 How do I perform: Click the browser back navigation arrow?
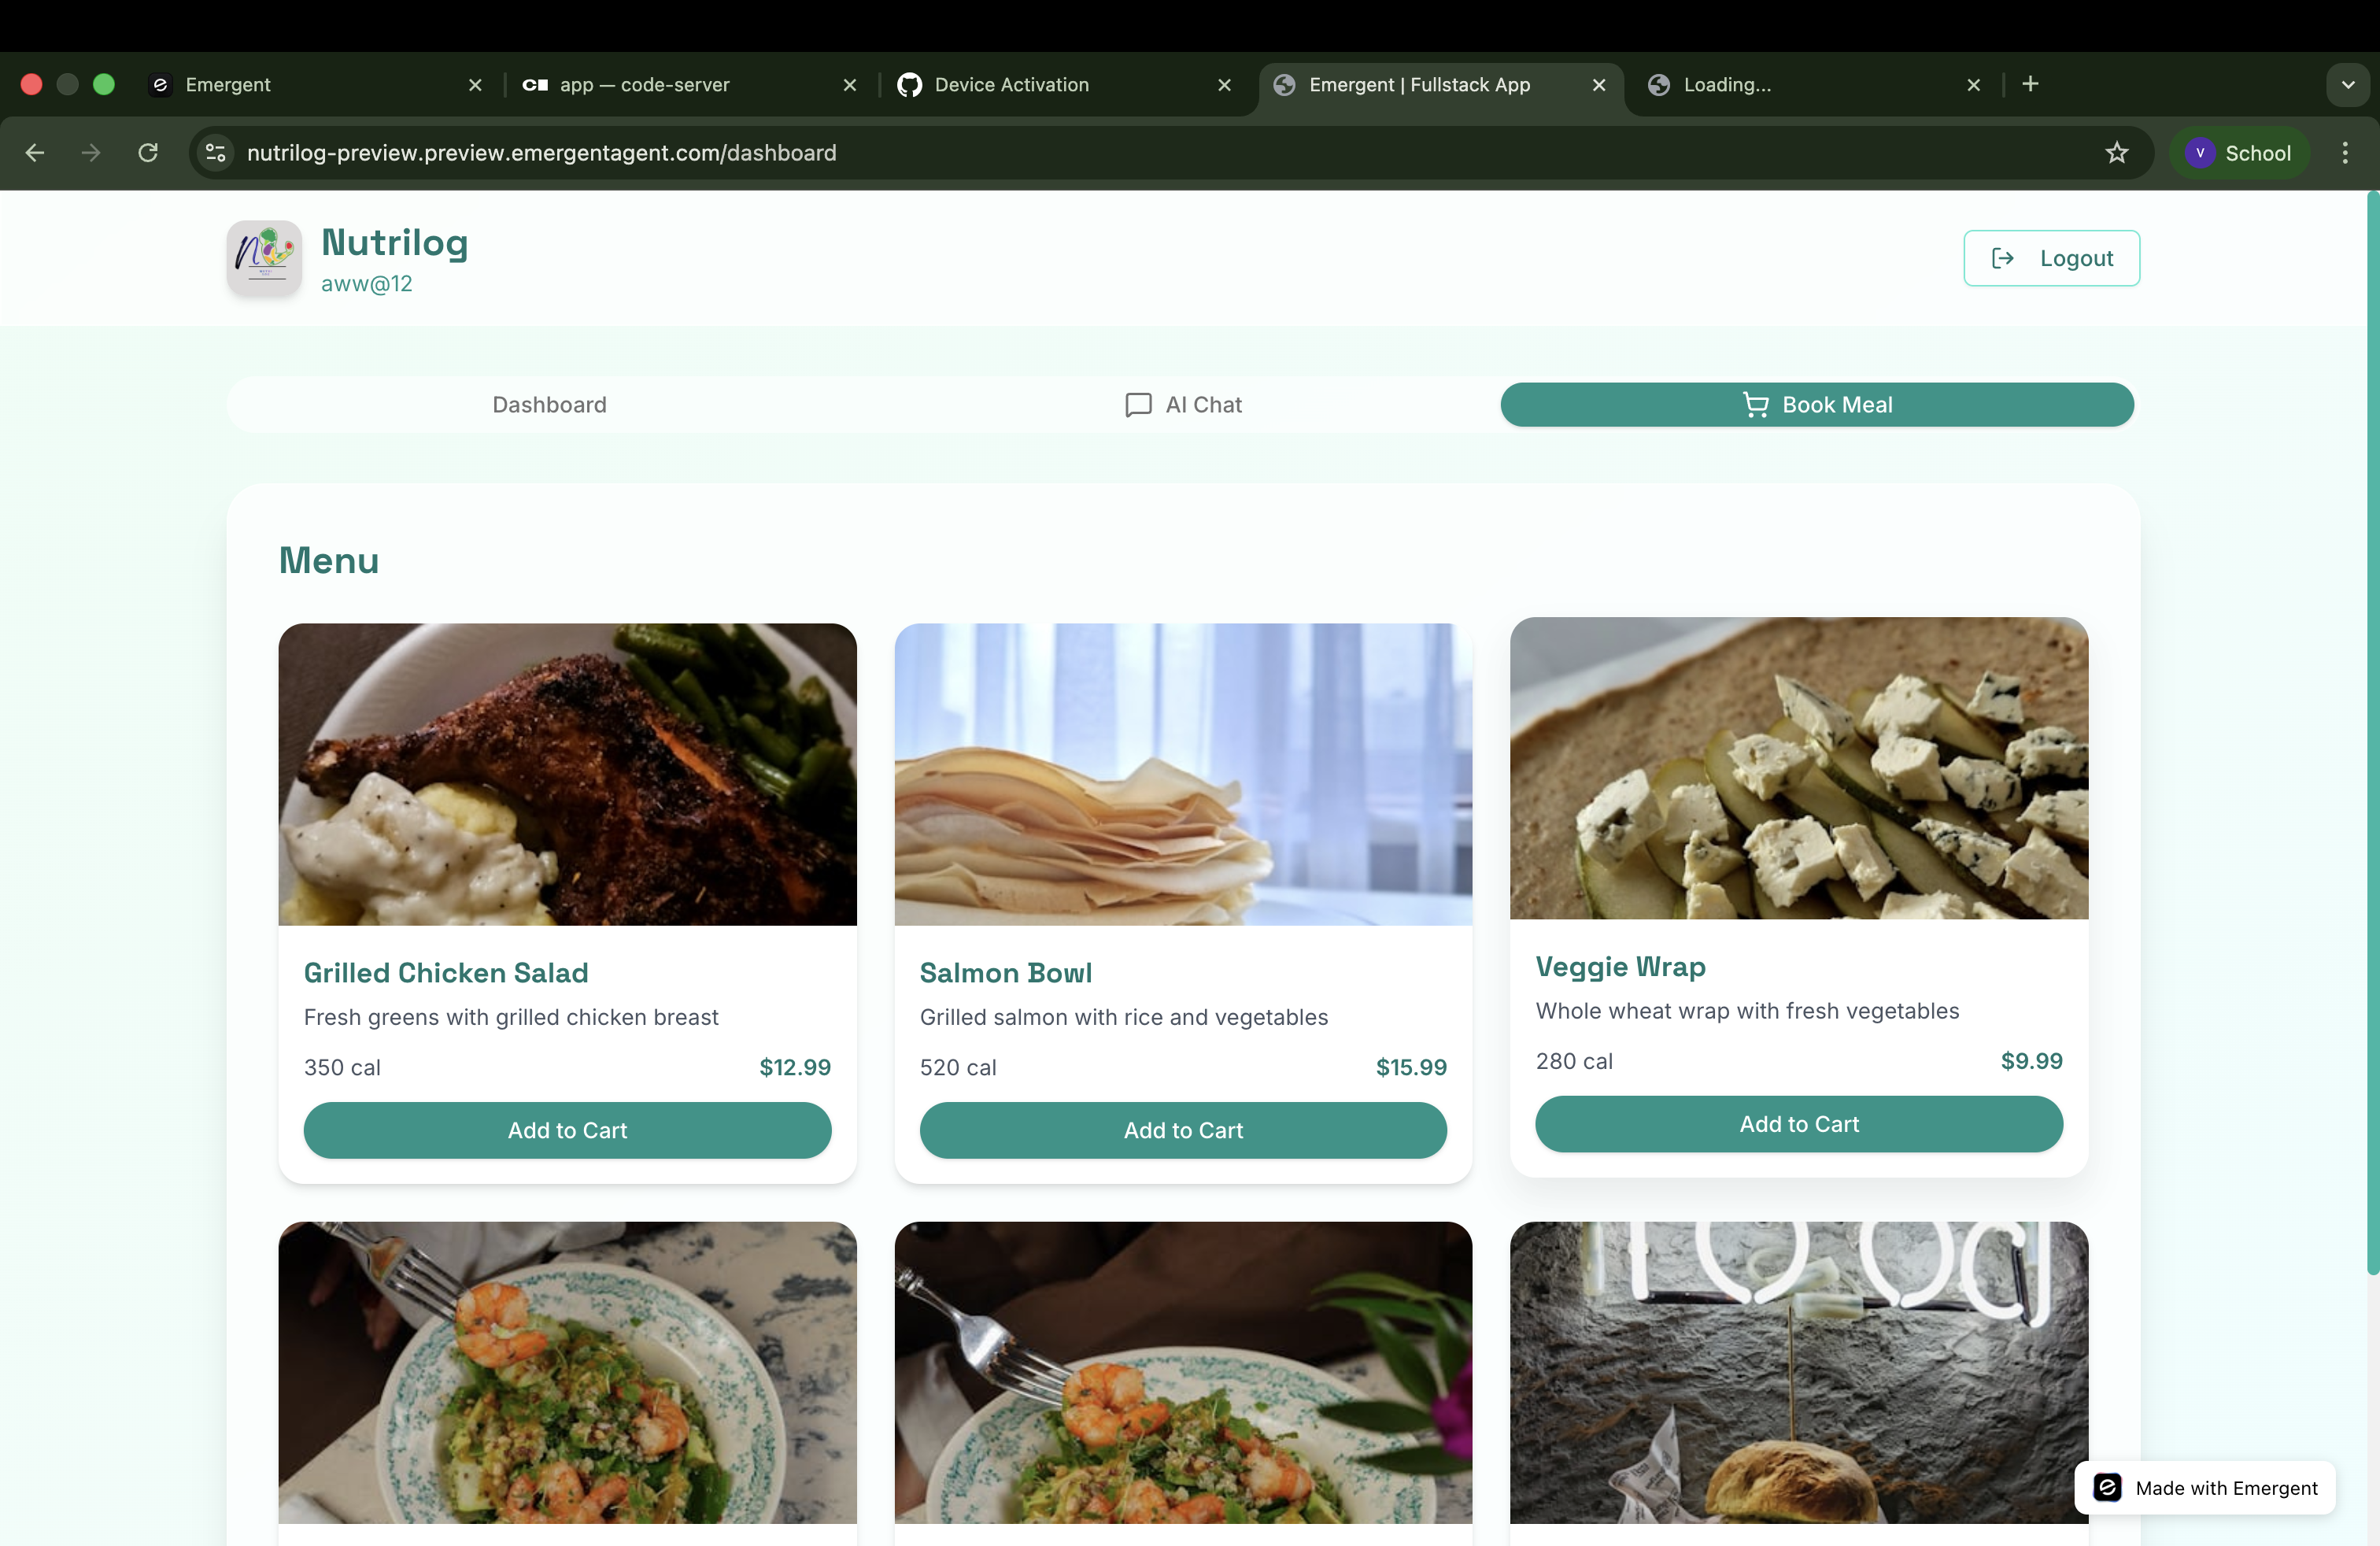(35, 152)
